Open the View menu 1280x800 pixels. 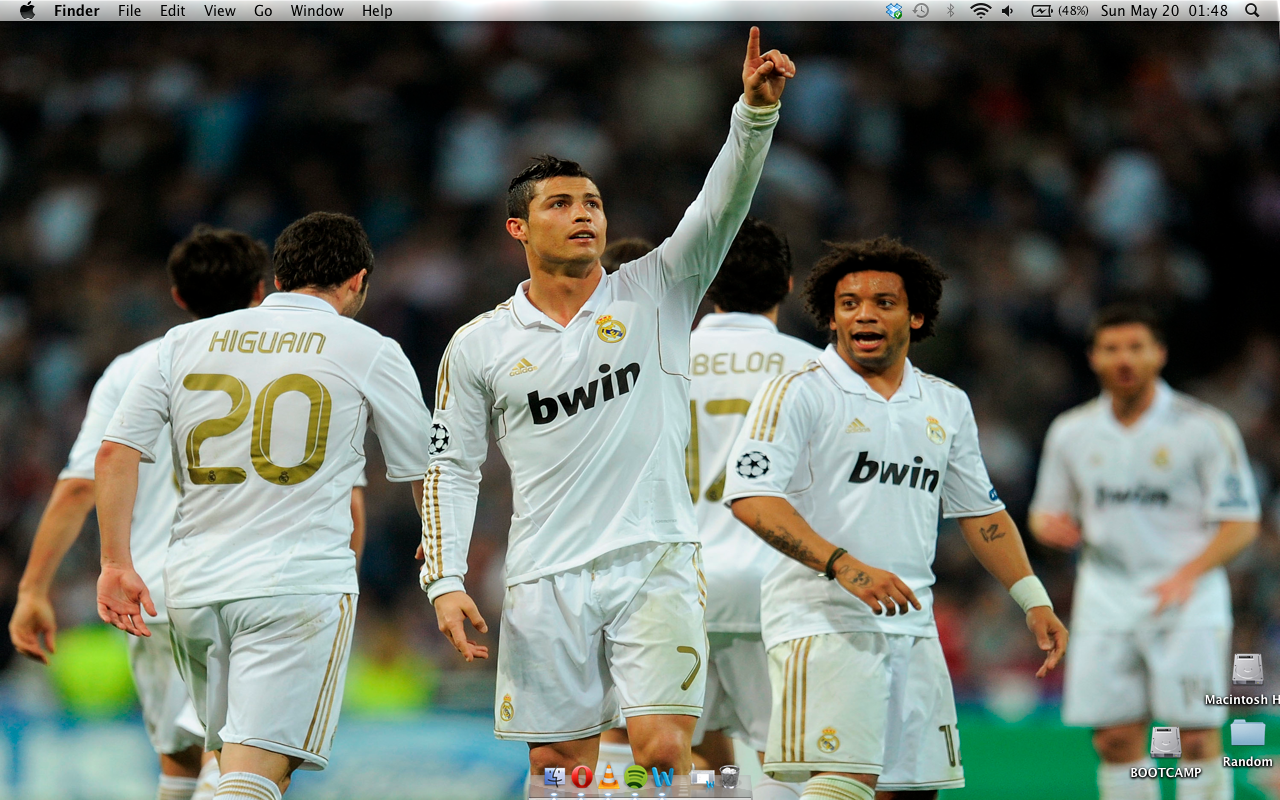[x=219, y=11]
